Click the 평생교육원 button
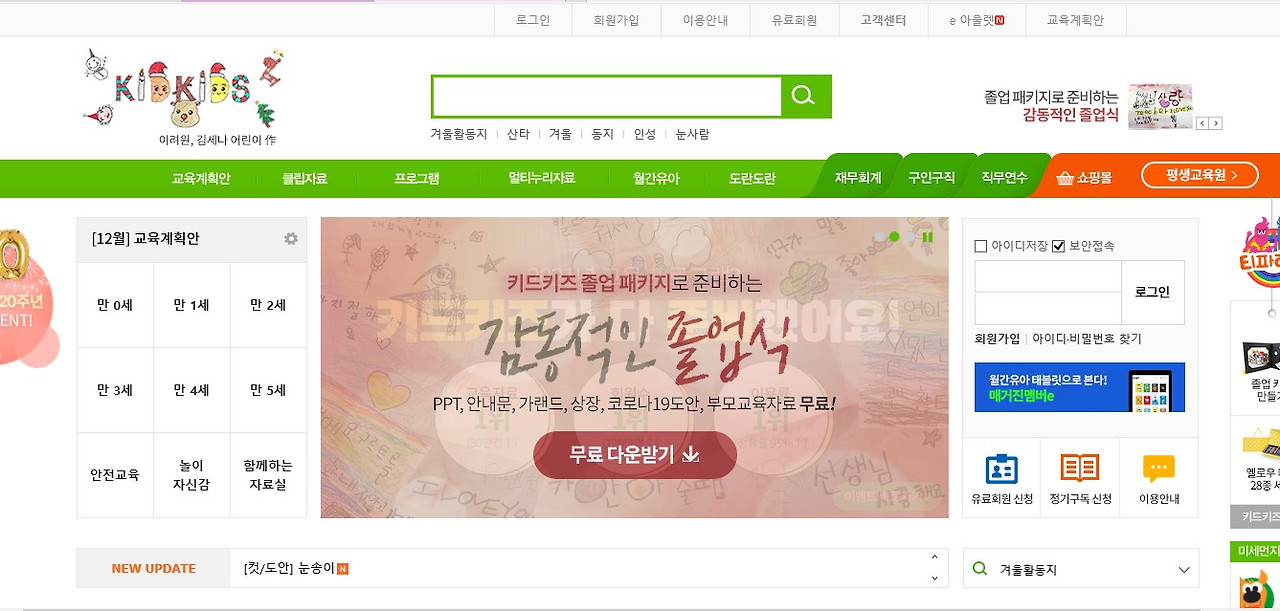The image size is (1280, 611). click(1199, 174)
